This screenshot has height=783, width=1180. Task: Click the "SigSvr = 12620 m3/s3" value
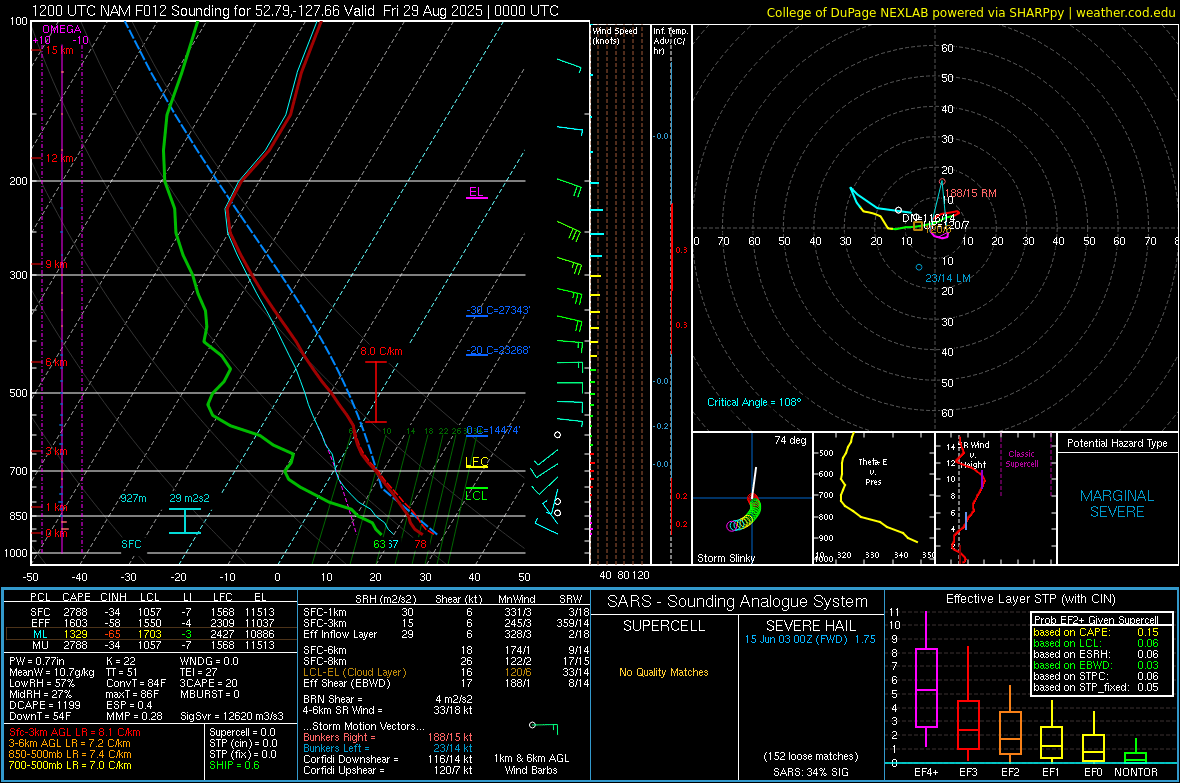tap(232, 716)
